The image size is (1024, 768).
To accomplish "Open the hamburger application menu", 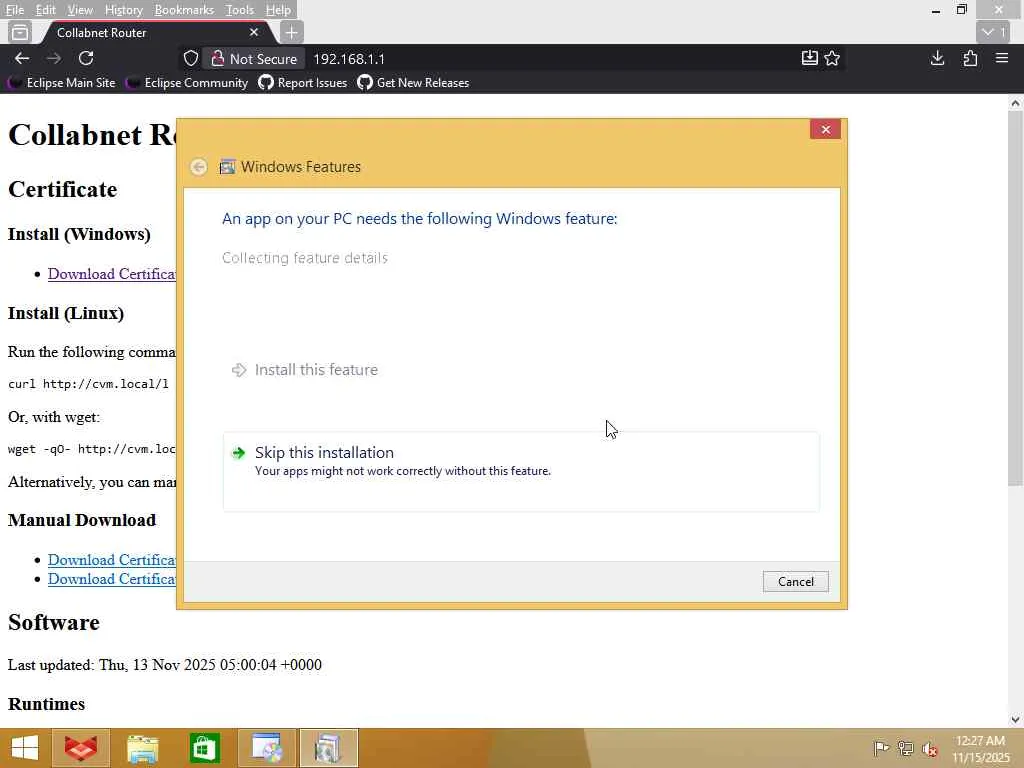I will point(1002,59).
